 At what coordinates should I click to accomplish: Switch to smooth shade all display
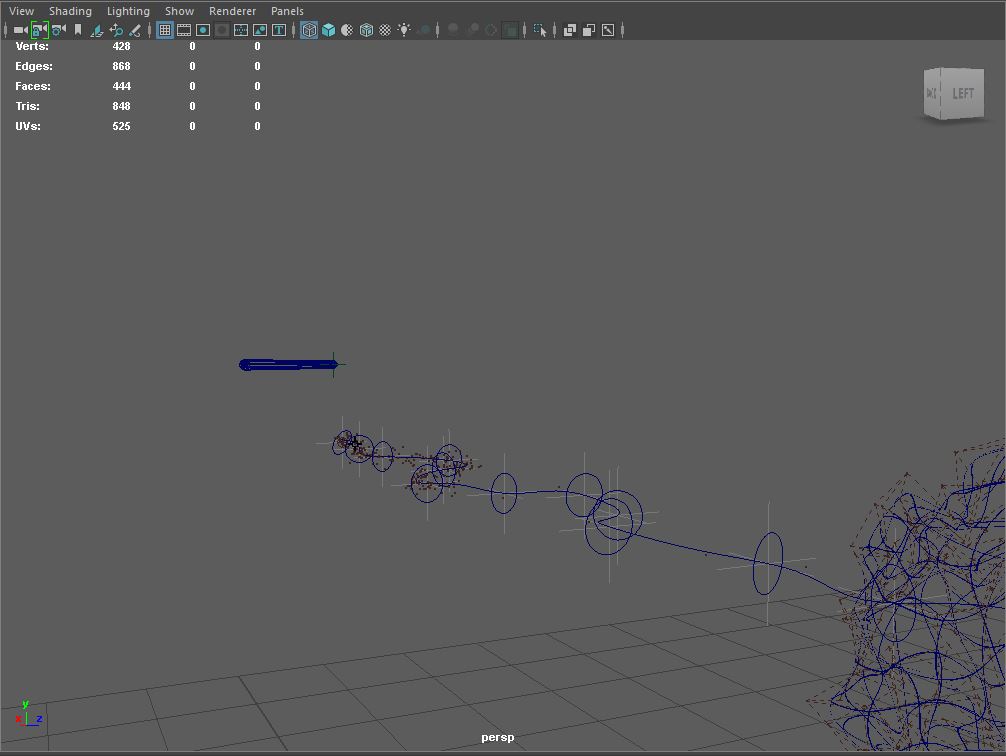coord(329,30)
